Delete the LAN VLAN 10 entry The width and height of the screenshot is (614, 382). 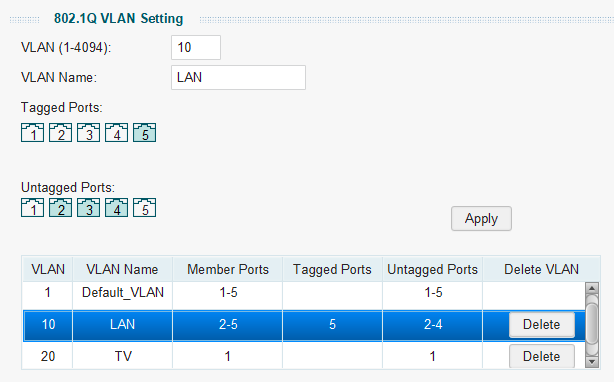pos(542,324)
